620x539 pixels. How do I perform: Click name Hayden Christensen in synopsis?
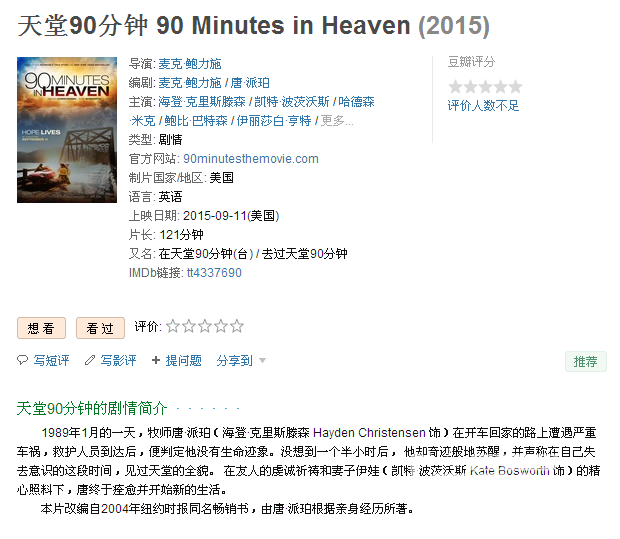[x=369, y=433]
